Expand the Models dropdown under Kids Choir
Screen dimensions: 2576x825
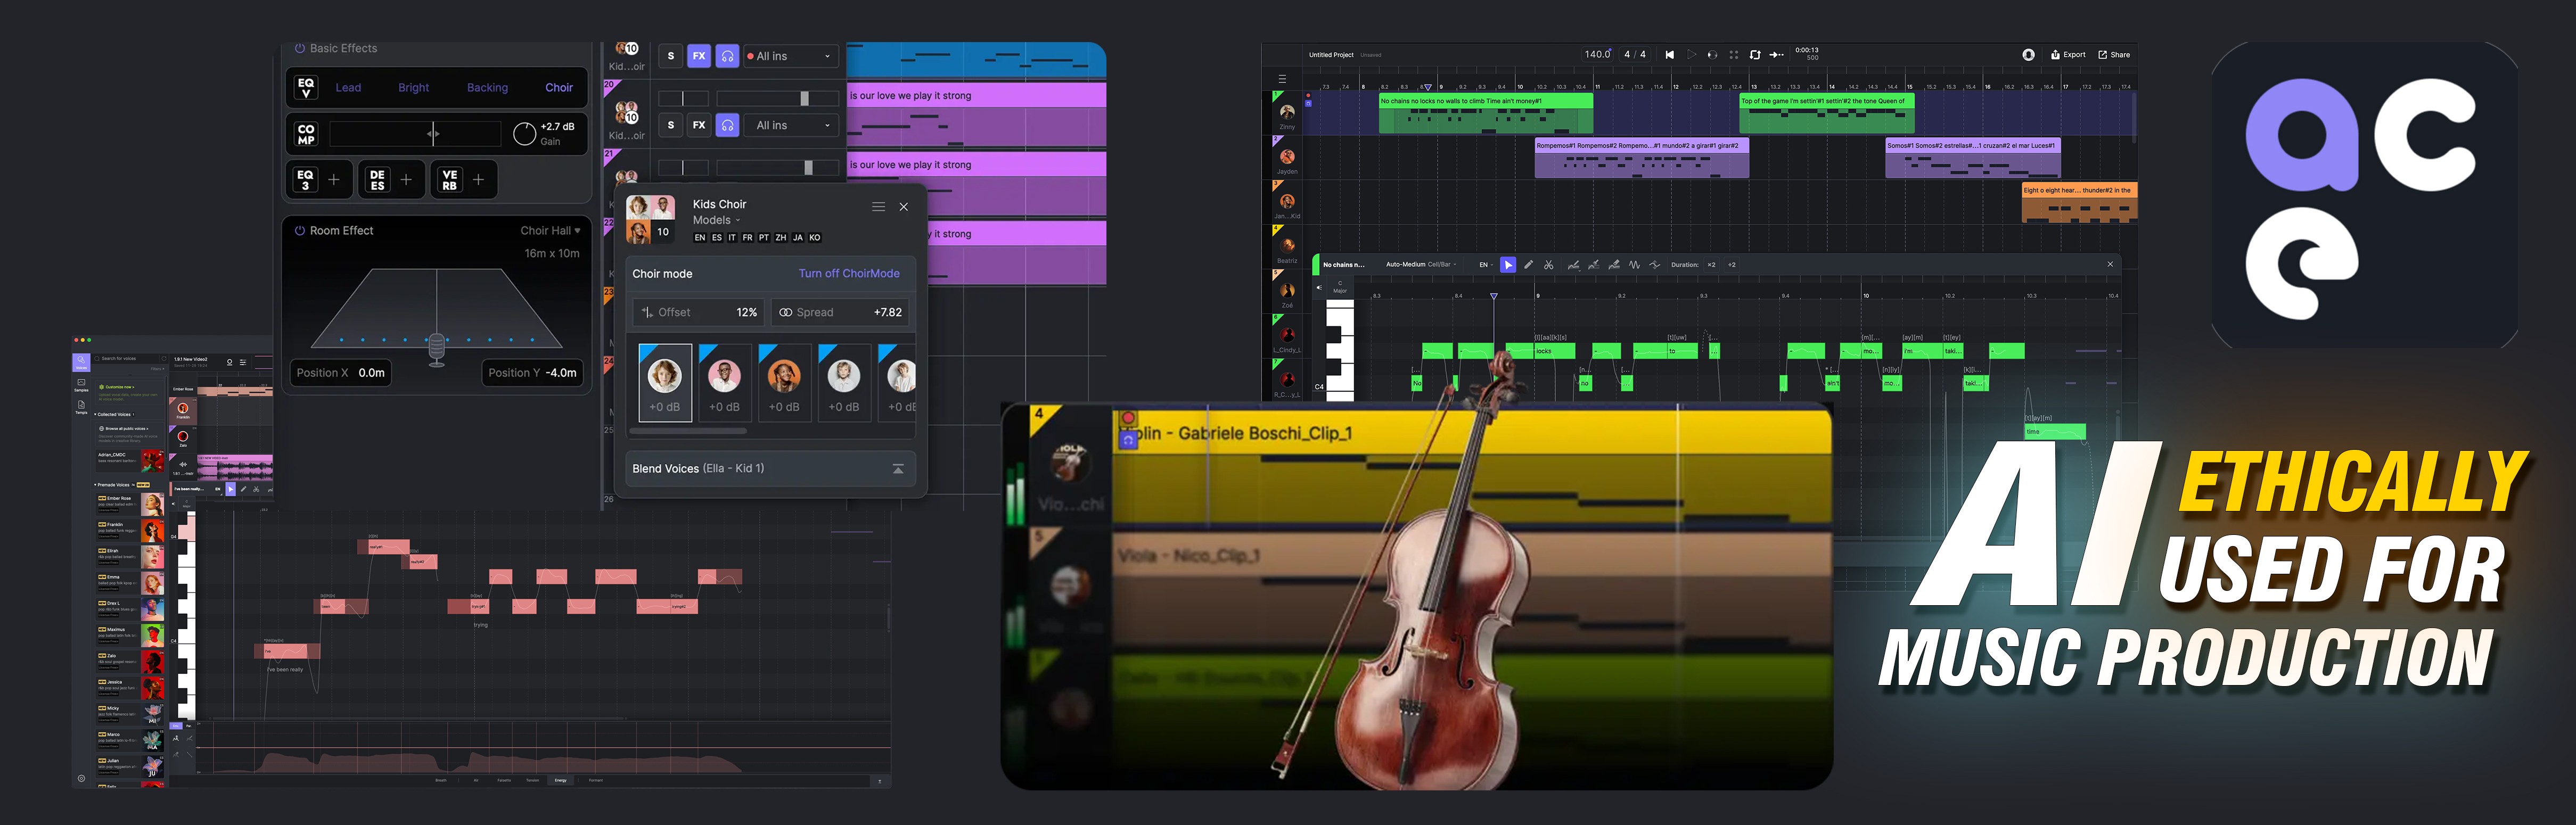716,220
